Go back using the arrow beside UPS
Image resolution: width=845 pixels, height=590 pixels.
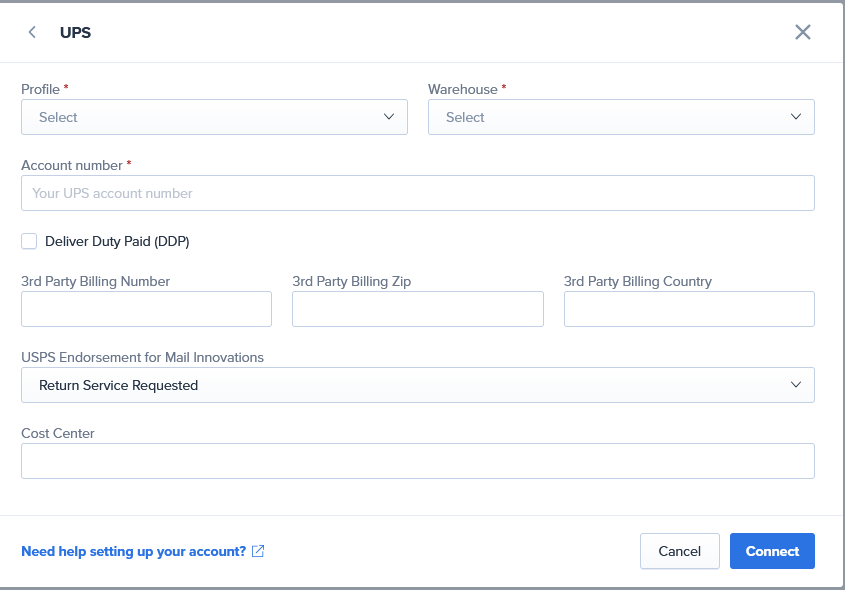(x=32, y=32)
